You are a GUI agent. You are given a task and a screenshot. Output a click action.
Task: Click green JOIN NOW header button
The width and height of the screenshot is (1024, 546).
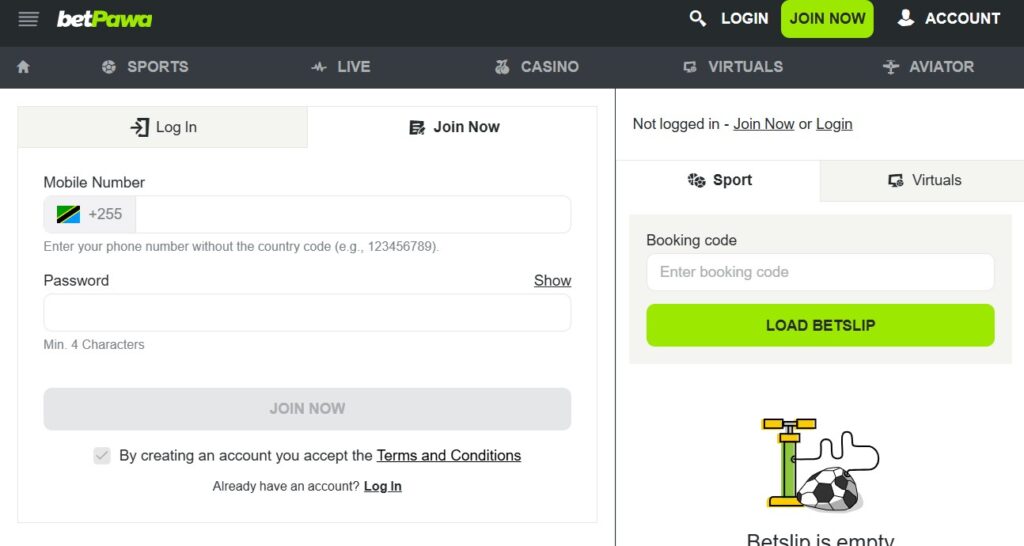click(827, 18)
